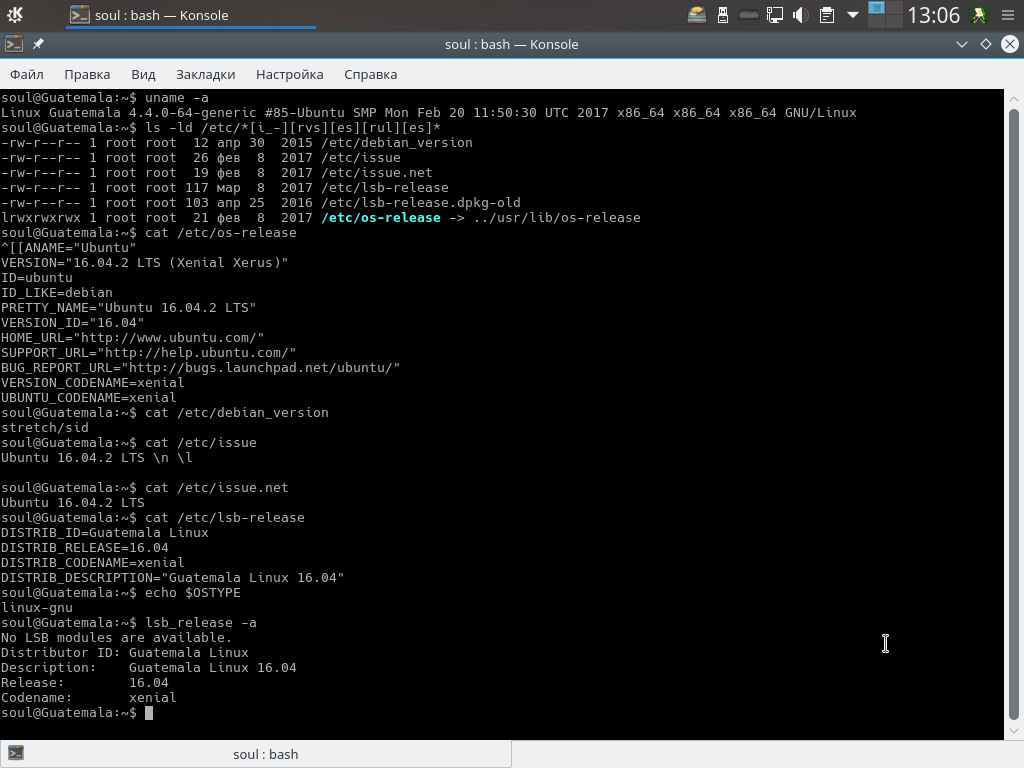This screenshot has width=1024, height=768.
Task: Click the terminal icon on the bottom tab
Action: click(x=16, y=754)
